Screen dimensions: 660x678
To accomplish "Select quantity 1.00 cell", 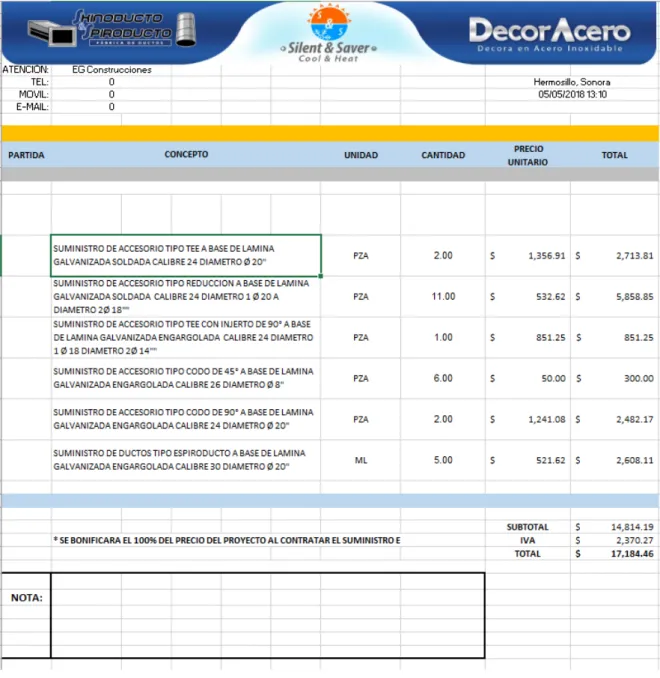I will (x=443, y=338).
